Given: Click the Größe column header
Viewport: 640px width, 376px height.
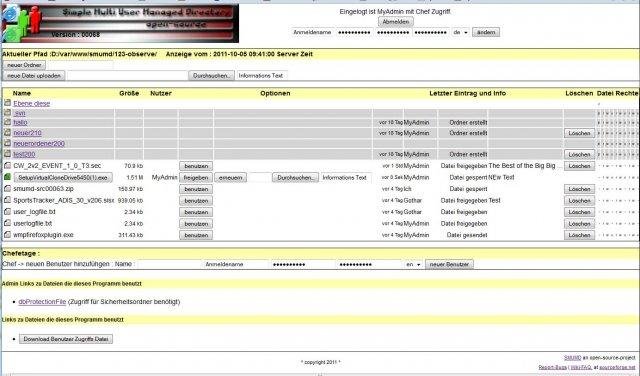Looking at the screenshot, I should (x=129, y=93).
